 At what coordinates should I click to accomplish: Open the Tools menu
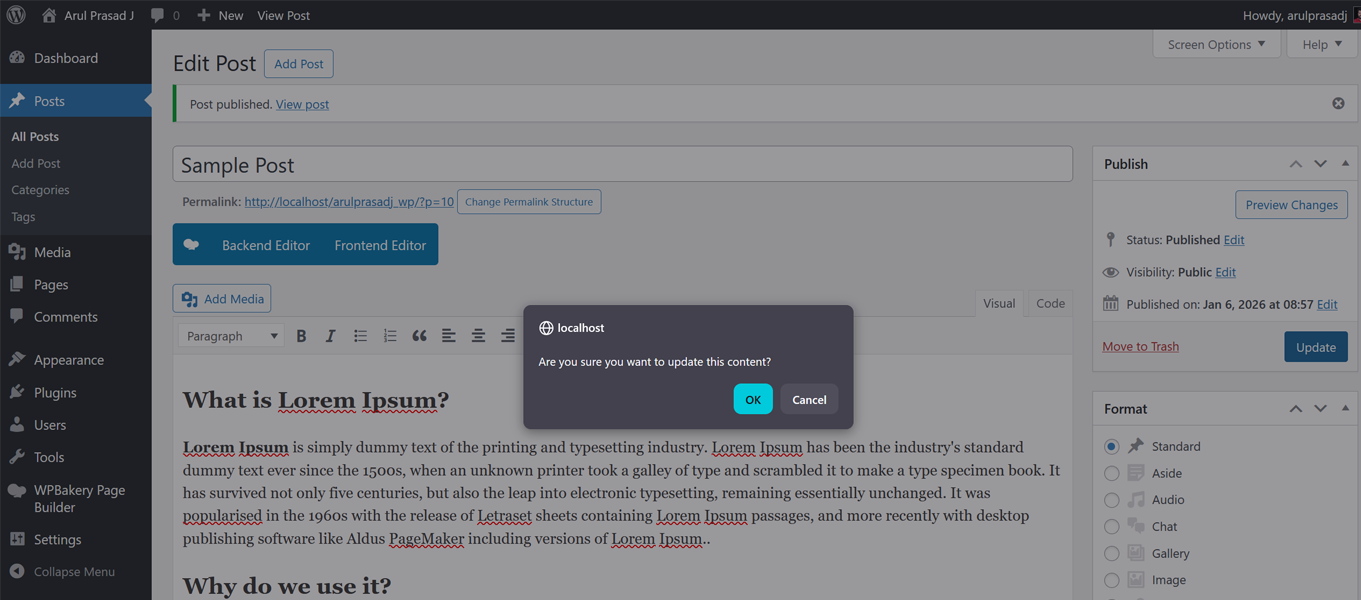pos(76,457)
